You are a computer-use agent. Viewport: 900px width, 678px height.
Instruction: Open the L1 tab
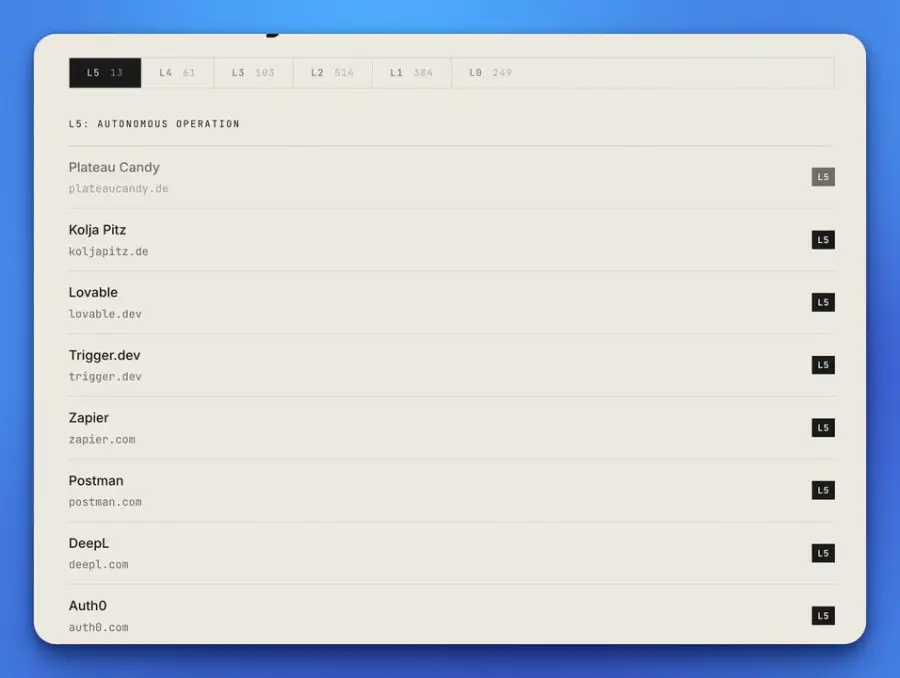click(x=412, y=73)
